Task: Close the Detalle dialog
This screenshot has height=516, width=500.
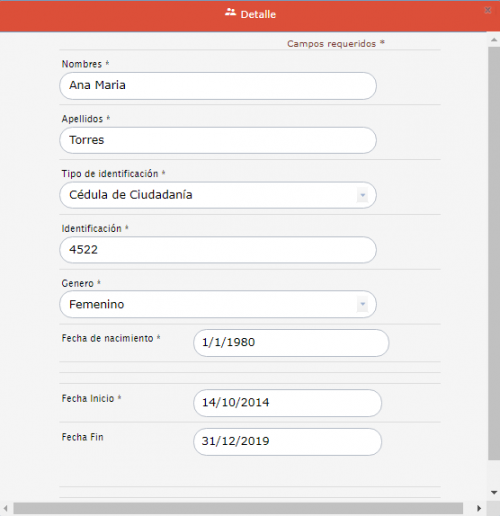Action: pos(488,10)
